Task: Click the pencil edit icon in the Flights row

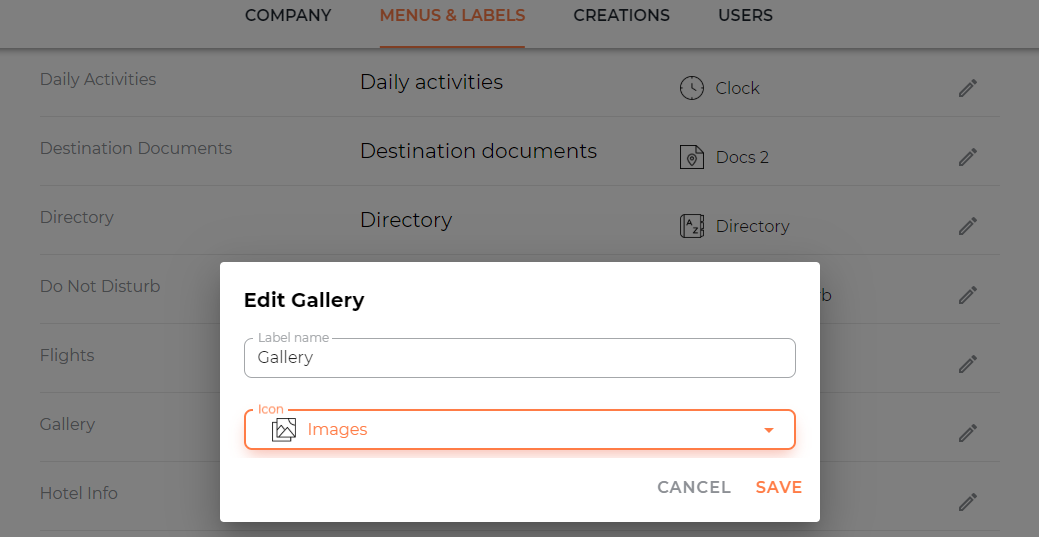Action: pyautogui.click(x=967, y=364)
